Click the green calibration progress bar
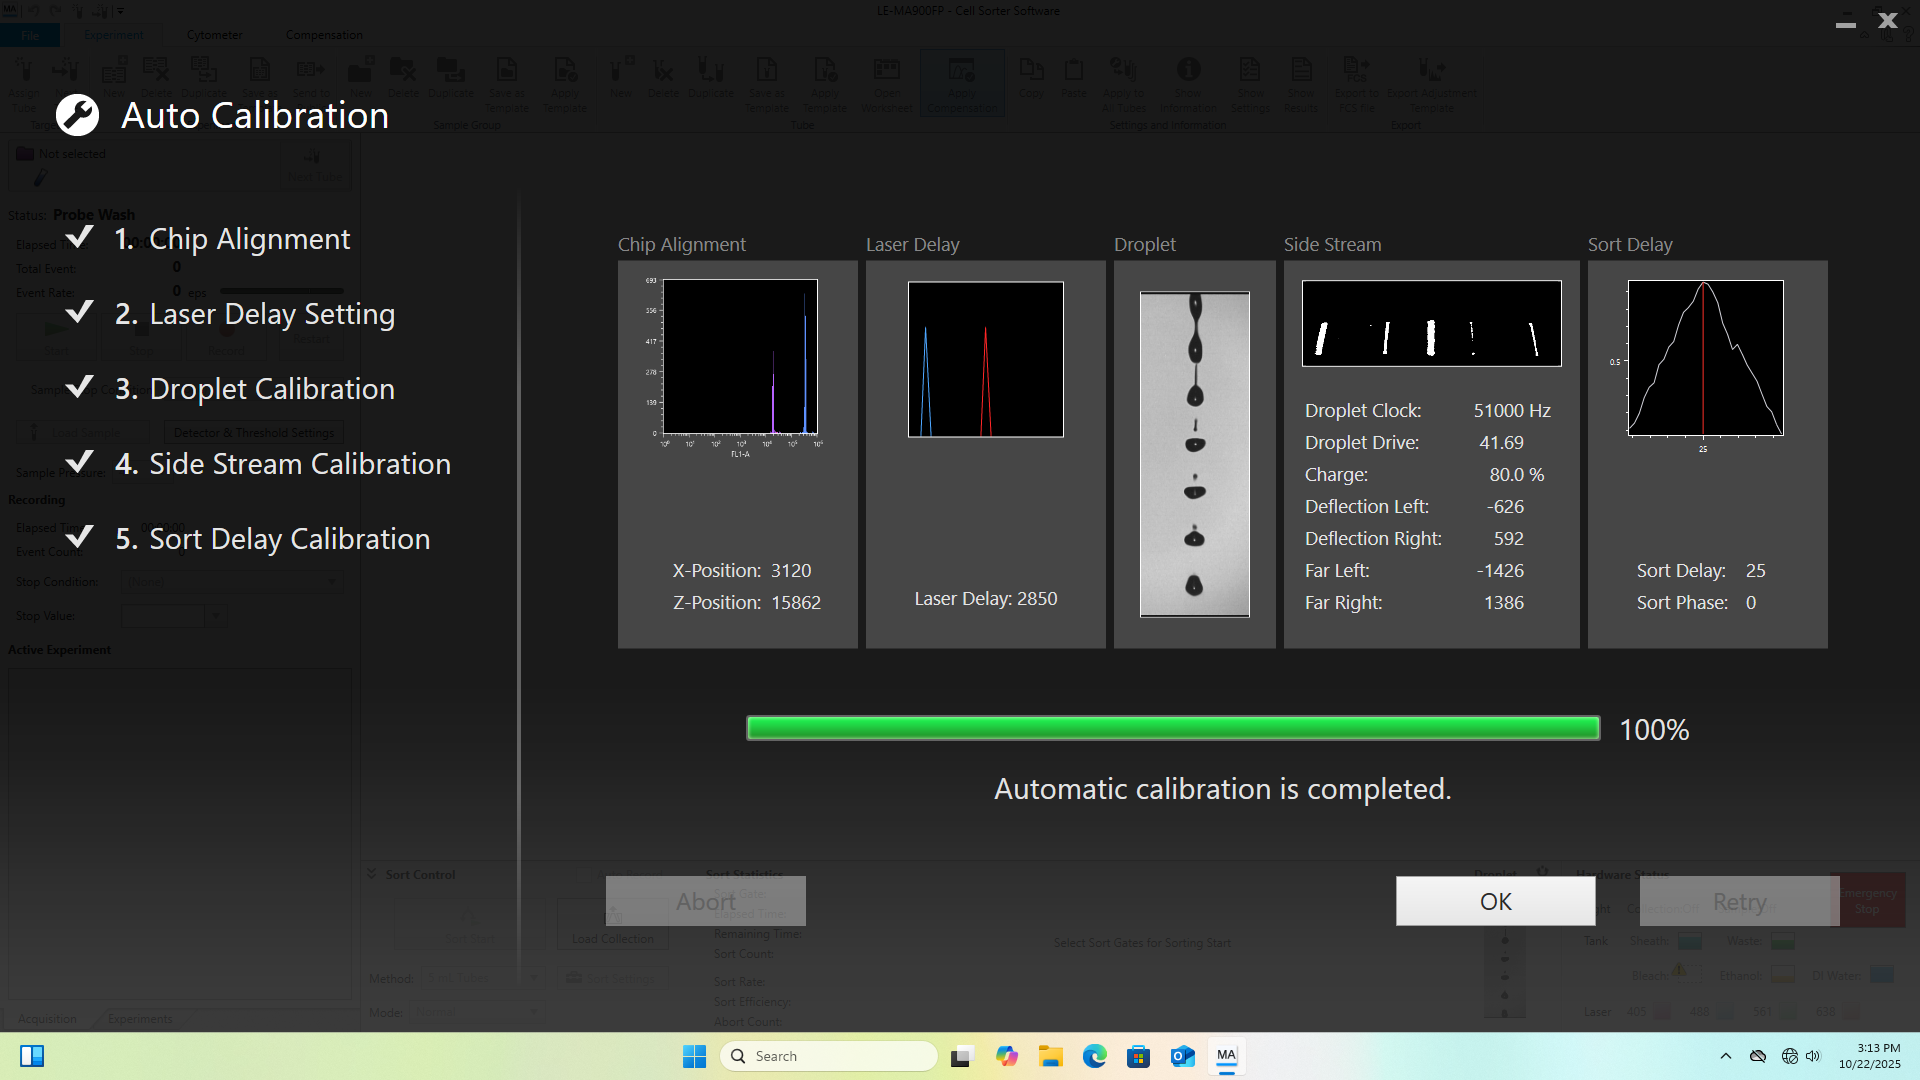 point(1172,728)
